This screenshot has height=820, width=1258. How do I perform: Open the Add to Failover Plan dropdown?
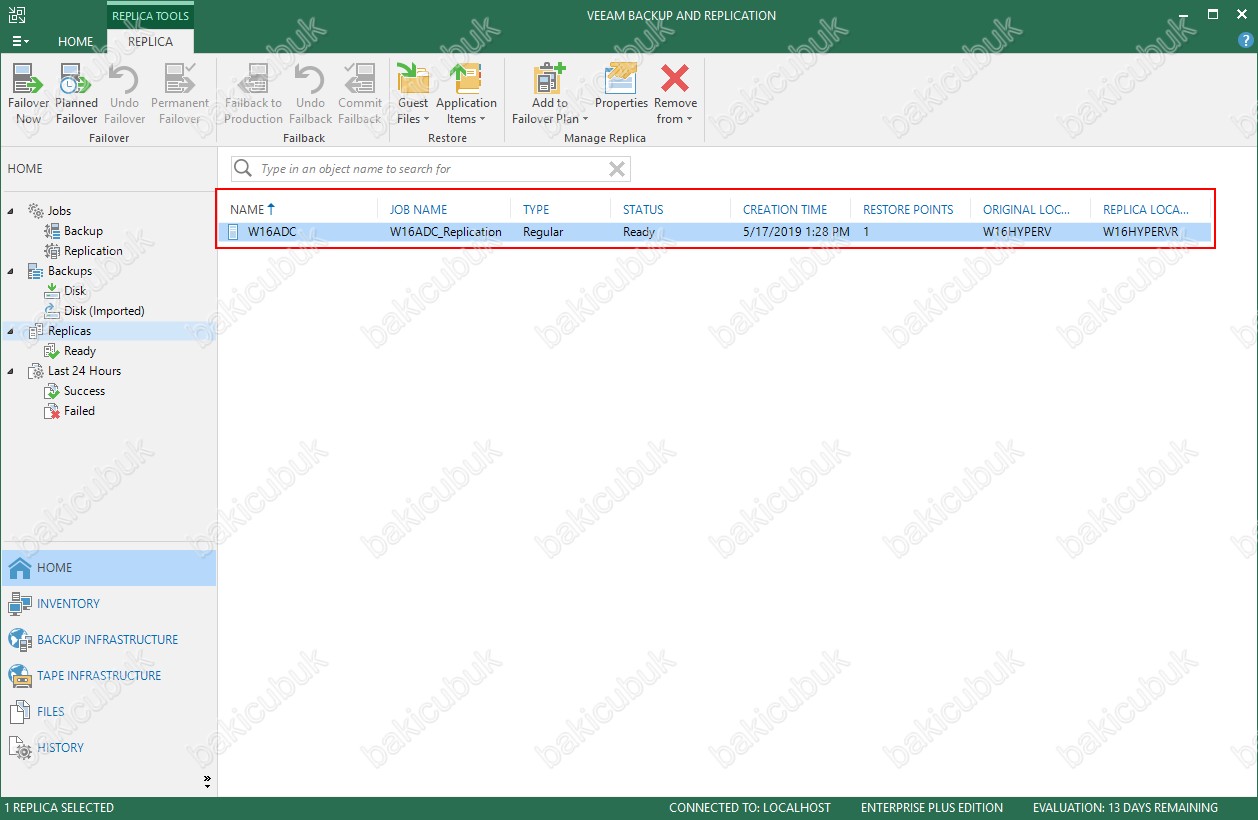[550, 93]
